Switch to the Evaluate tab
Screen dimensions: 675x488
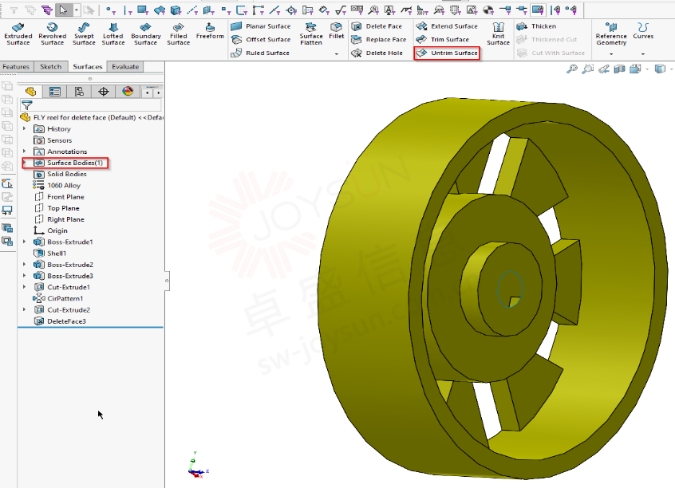[125, 67]
